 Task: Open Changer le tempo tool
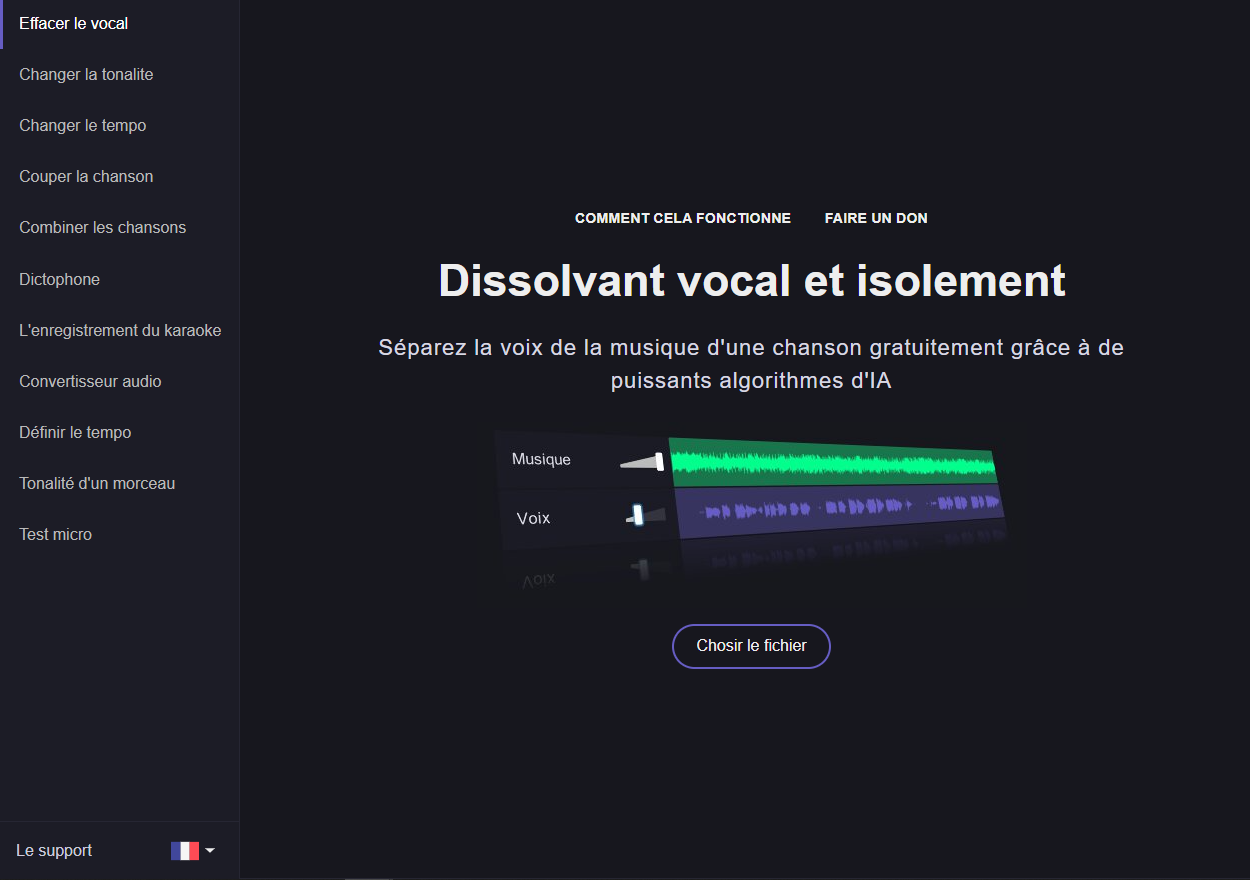tap(83, 126)
